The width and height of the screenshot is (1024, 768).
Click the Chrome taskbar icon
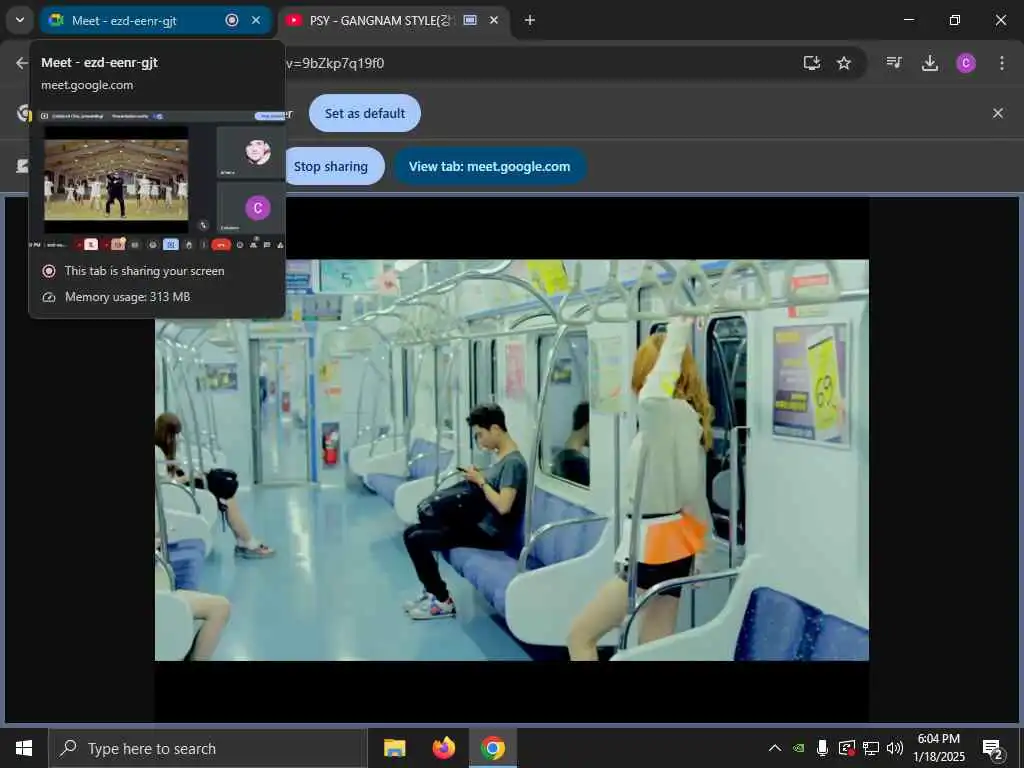click(x=493, y=748)
